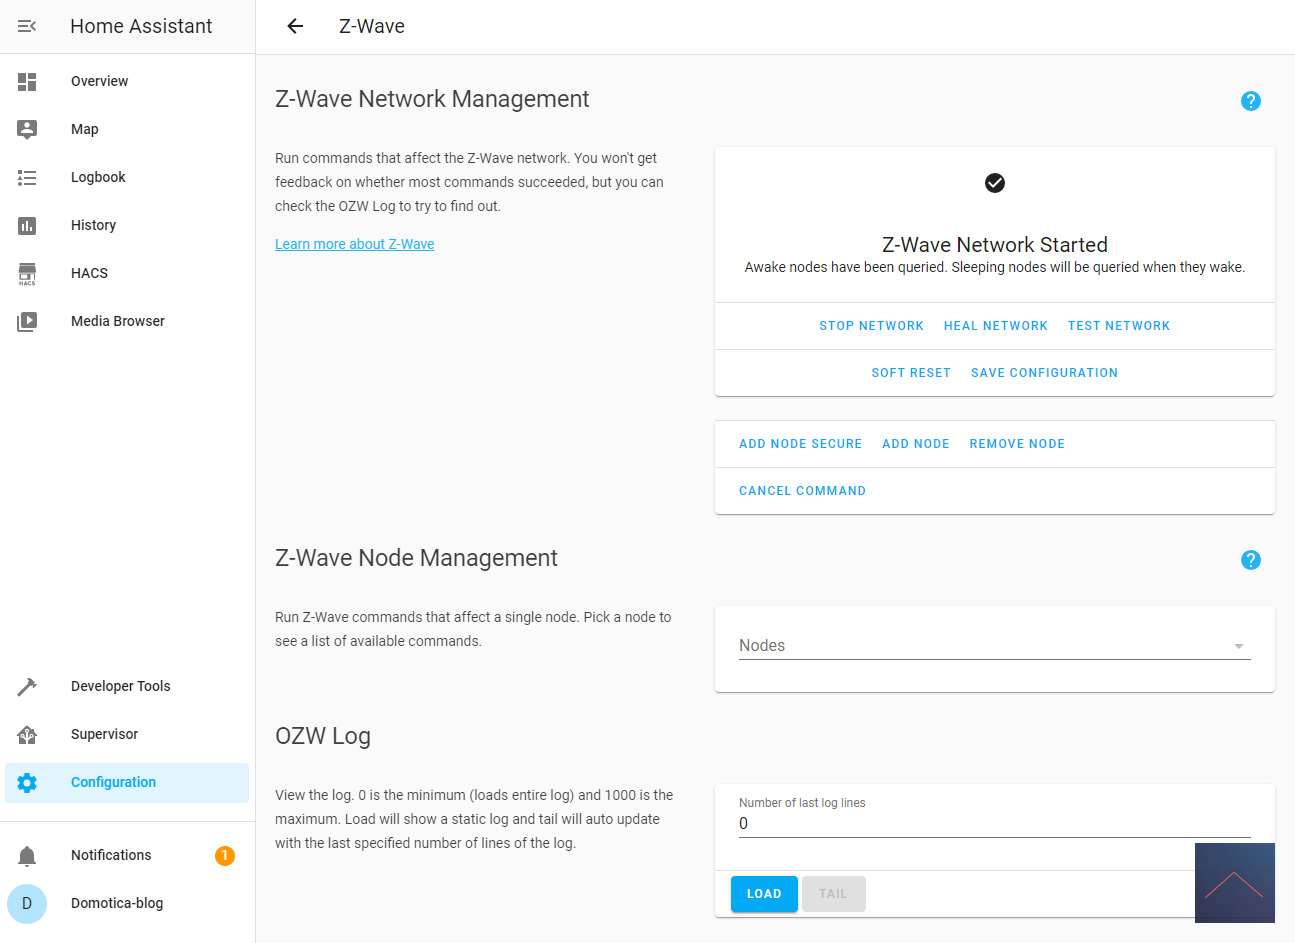Click the Add Node Secure button
The image size is (1295, 943).
coord(800,444)
